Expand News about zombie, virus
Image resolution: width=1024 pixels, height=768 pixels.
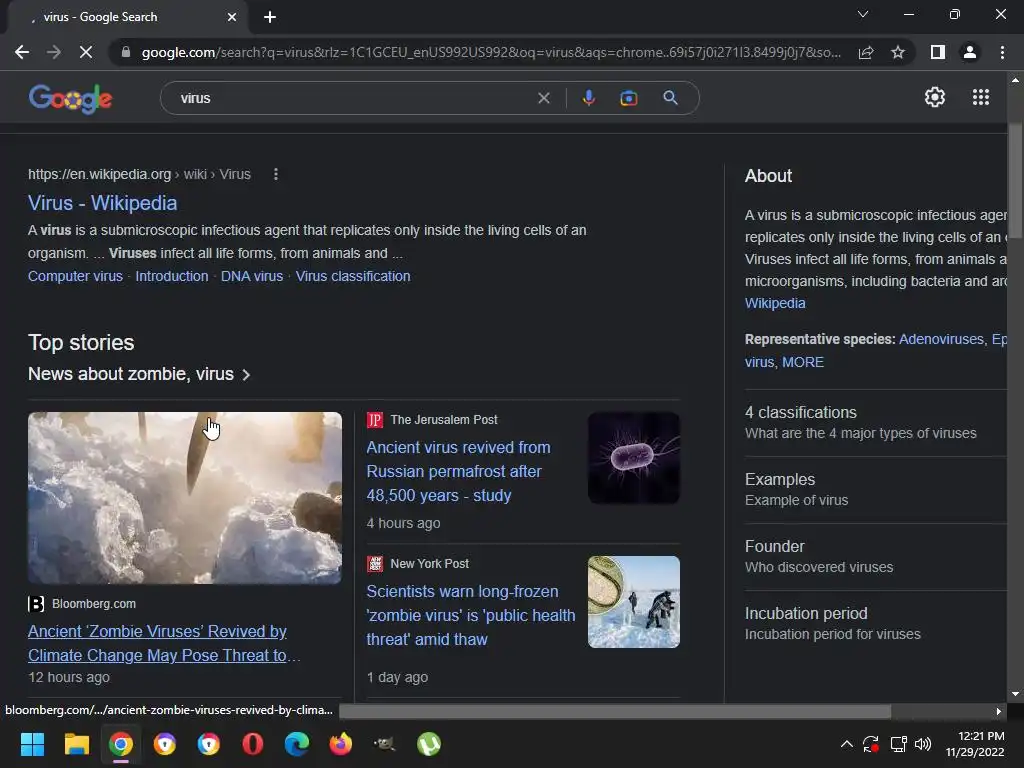click(x=139, y=374)
